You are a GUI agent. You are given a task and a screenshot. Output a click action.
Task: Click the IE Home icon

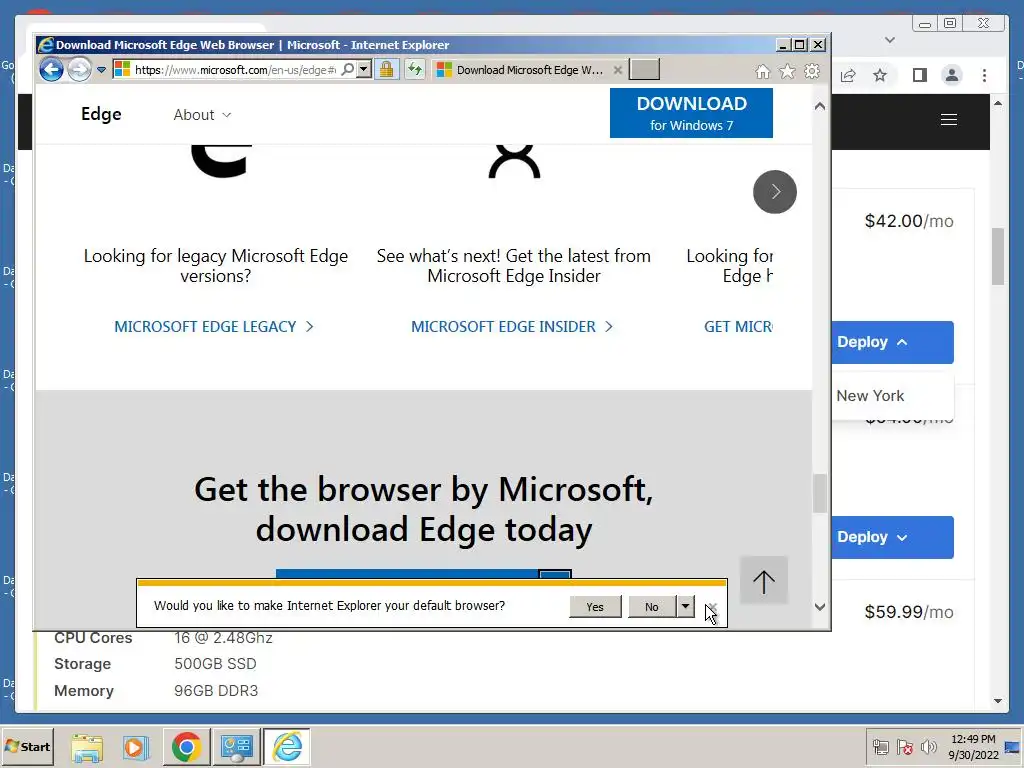(x=763, y=71)
